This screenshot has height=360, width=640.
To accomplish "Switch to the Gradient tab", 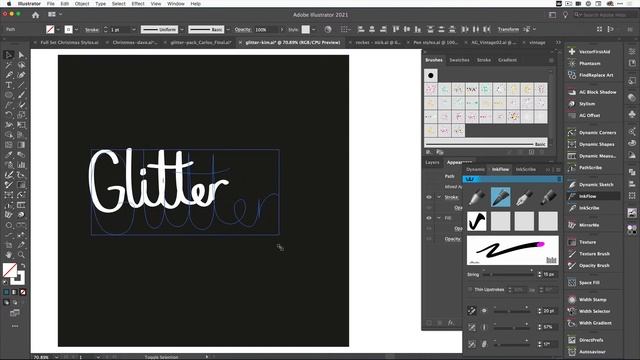I will [x=507, y=60].
